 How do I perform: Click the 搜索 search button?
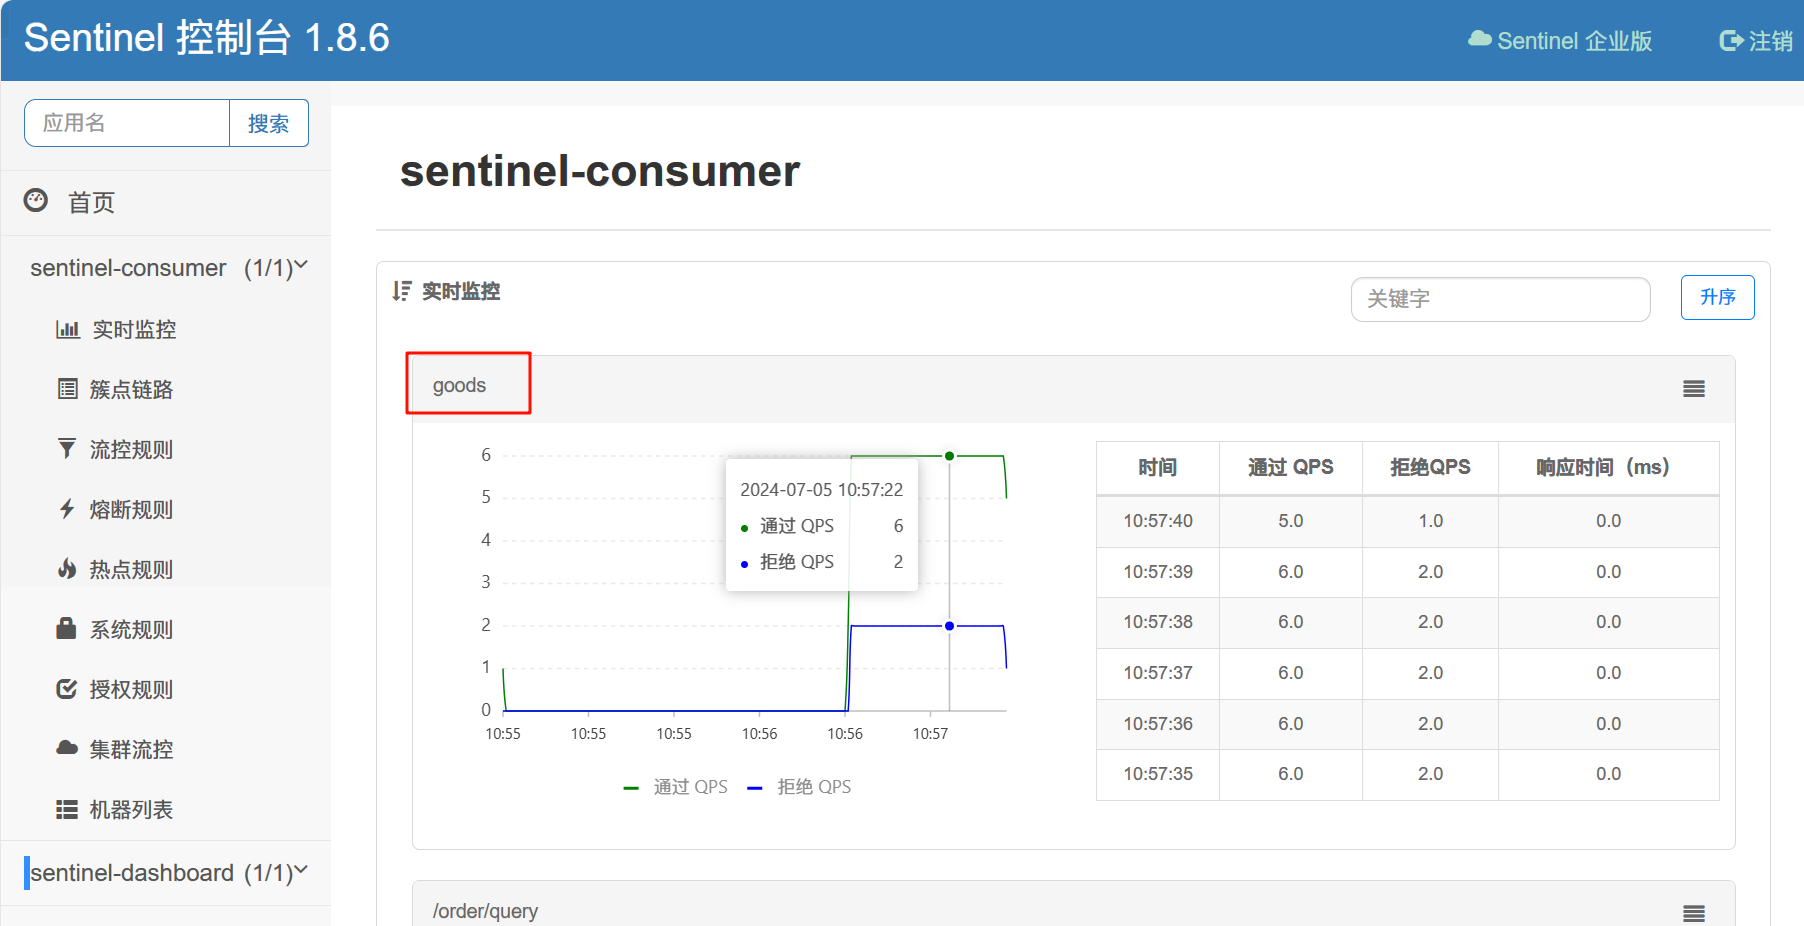(269, 123)
